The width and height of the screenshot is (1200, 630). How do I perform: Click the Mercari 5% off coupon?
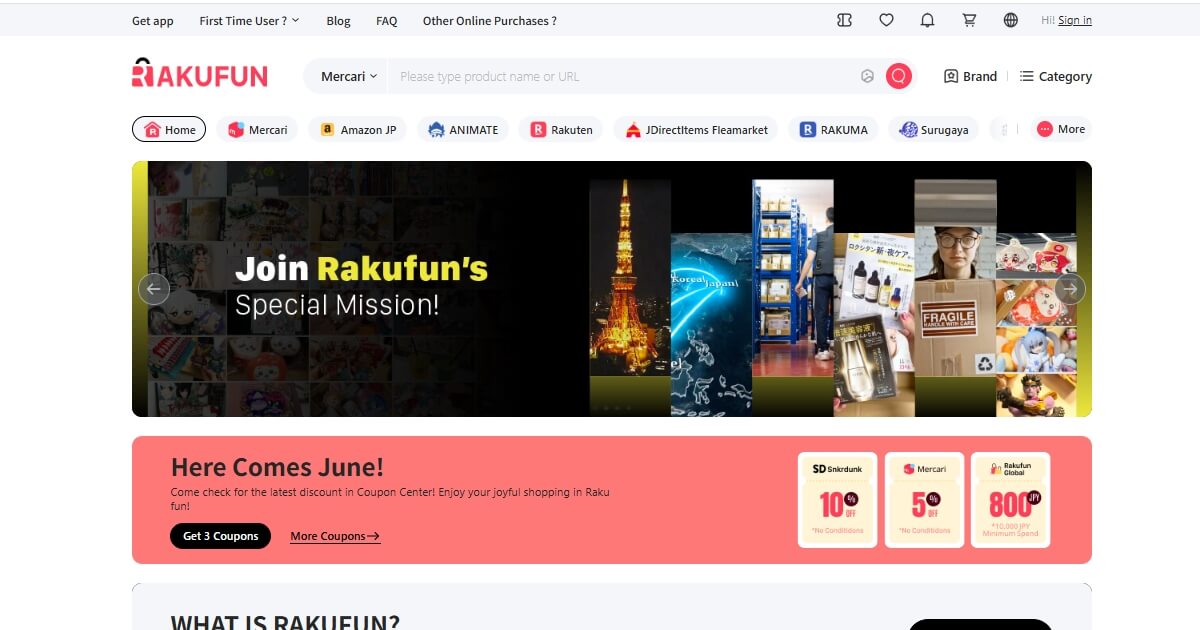pos(924,500)
